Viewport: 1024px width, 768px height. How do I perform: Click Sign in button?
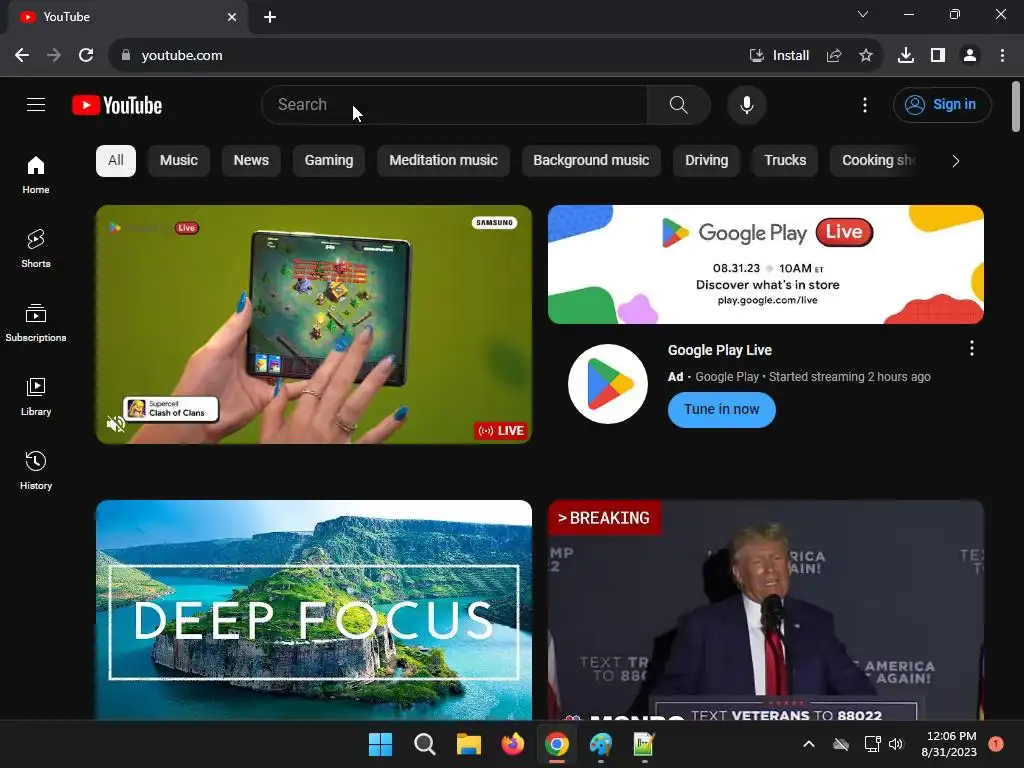click(942, 104)
